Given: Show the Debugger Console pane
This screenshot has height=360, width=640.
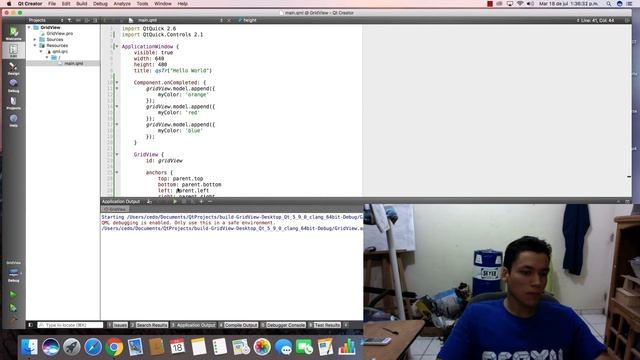Looking at the screenshot, I should 283,325.
